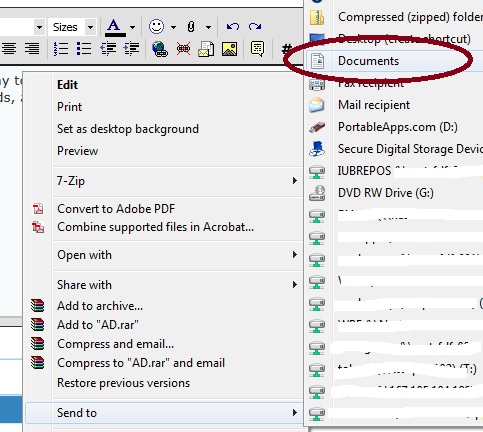Viewport: 483px width, 432px height.
Task: Click the insert image icon
Action: click(229, 49)
